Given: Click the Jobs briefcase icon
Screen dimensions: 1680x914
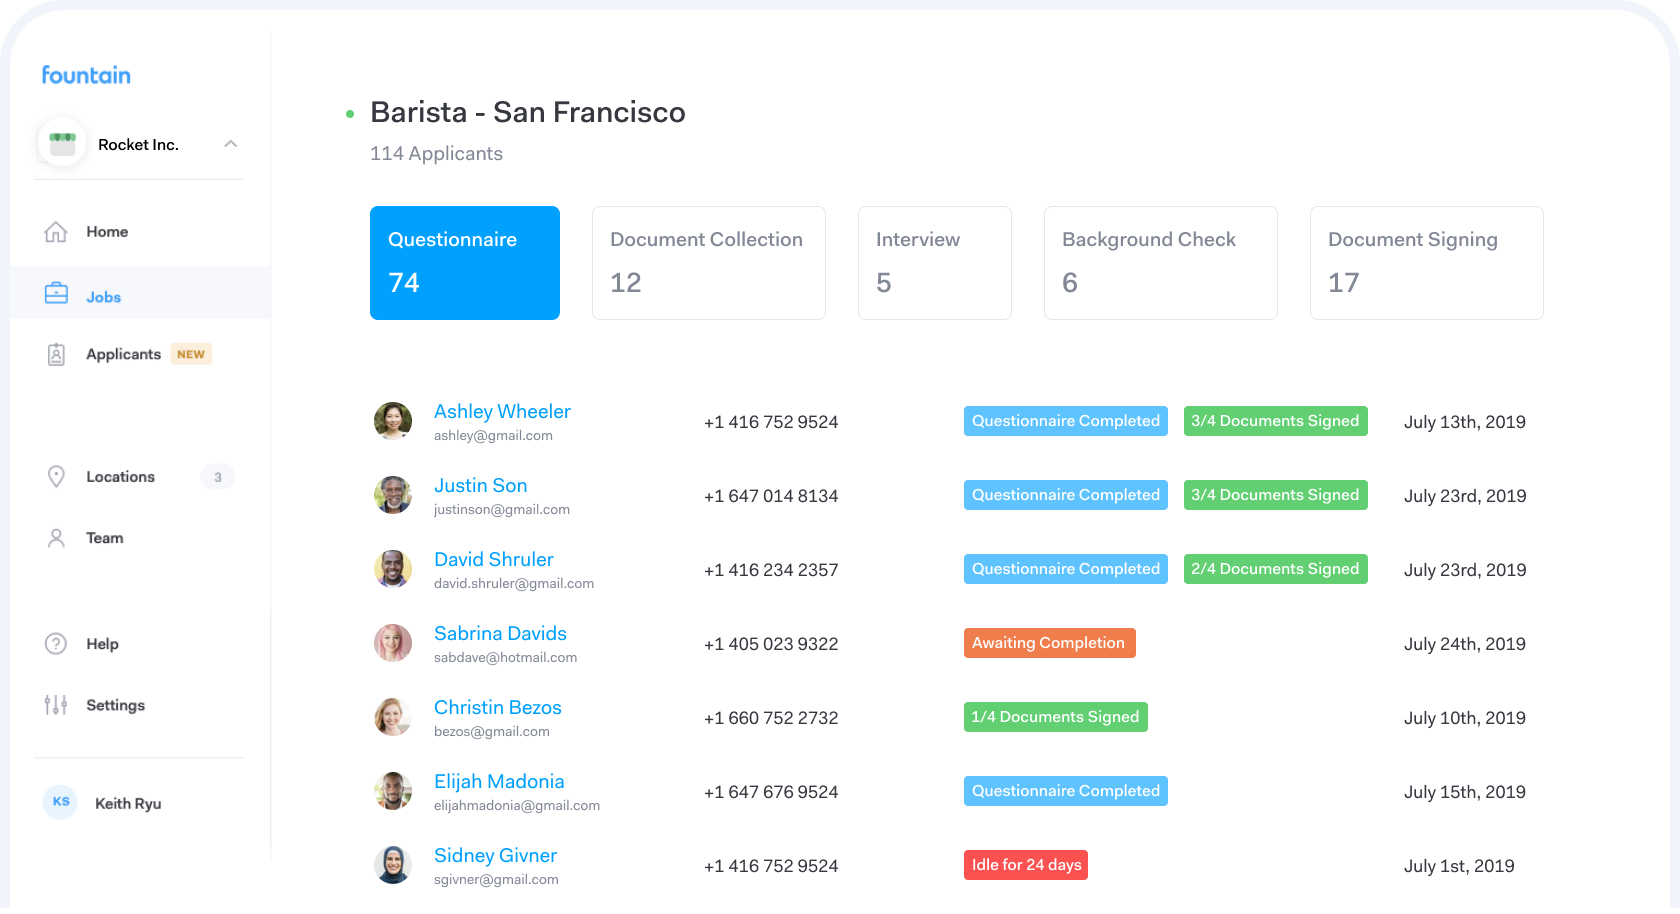Looking at the screenshot, I should click(56, 293).
